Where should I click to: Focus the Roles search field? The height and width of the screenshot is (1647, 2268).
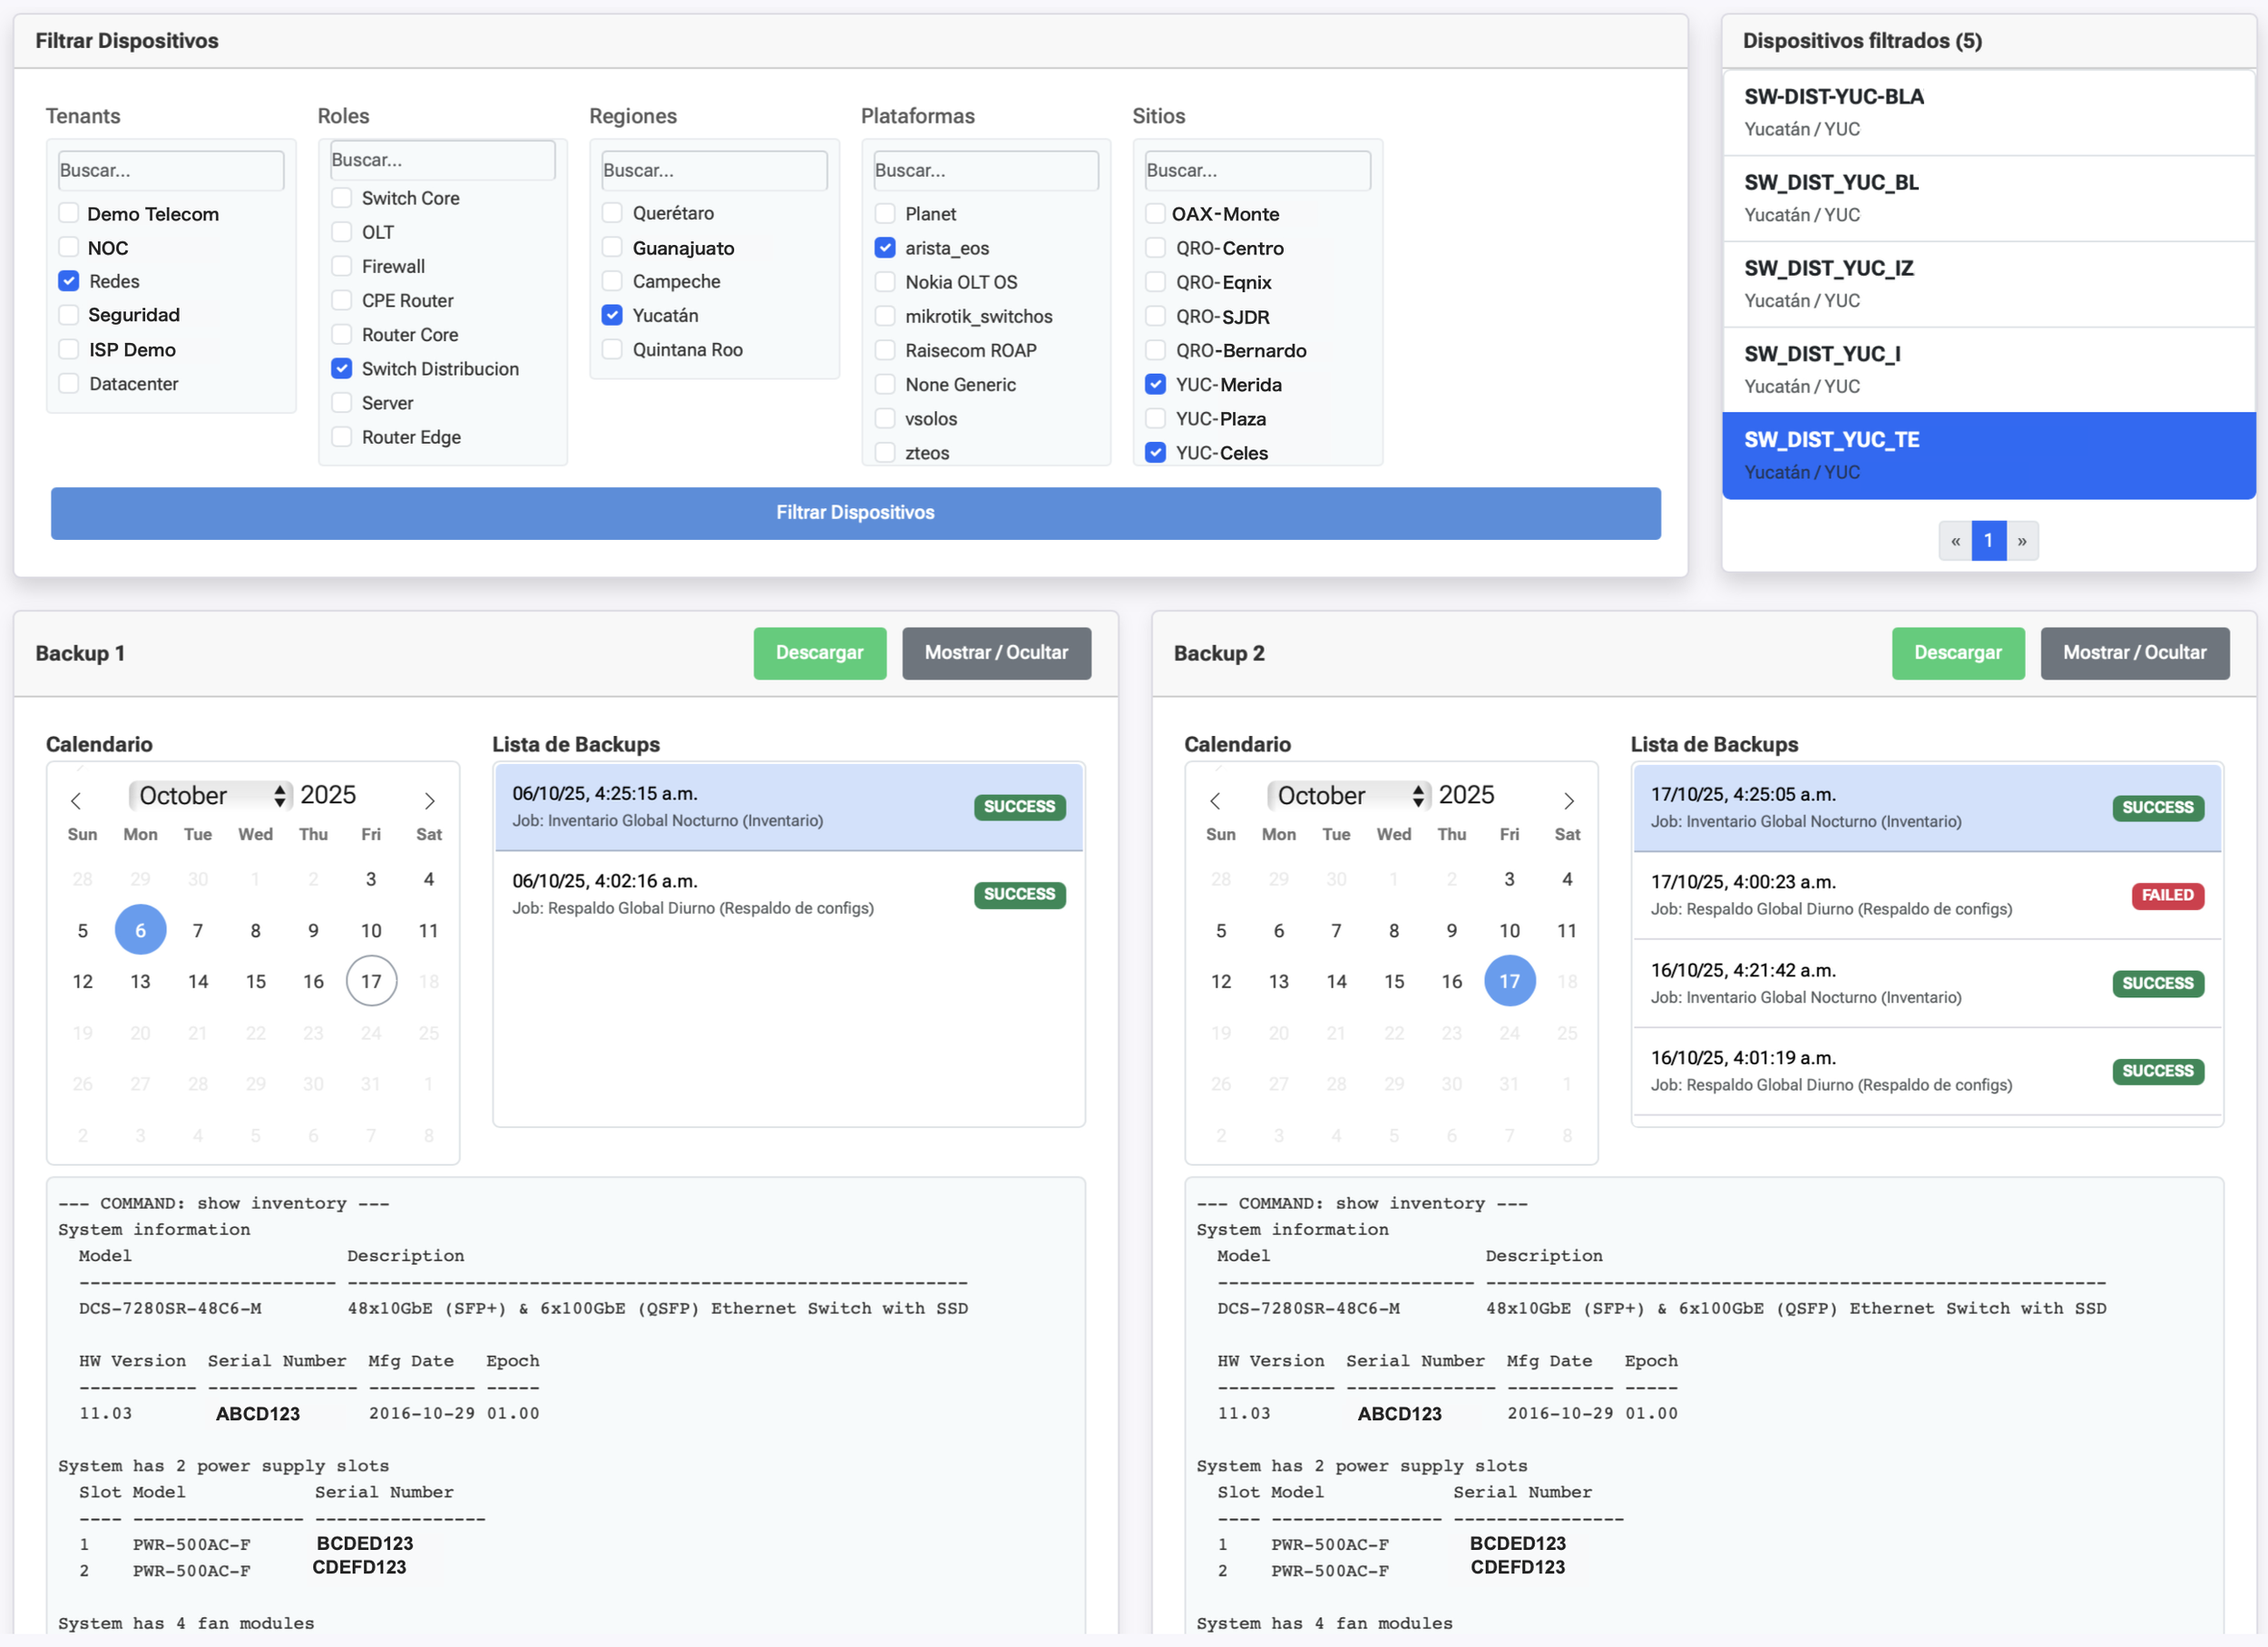coord(443,160)
